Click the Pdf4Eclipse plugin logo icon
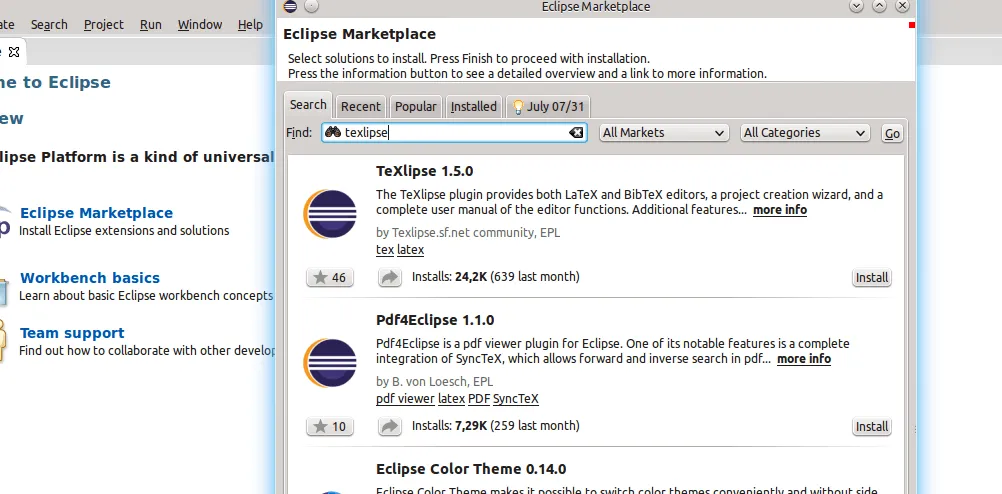1002x494 pixels. pos(330,364)
